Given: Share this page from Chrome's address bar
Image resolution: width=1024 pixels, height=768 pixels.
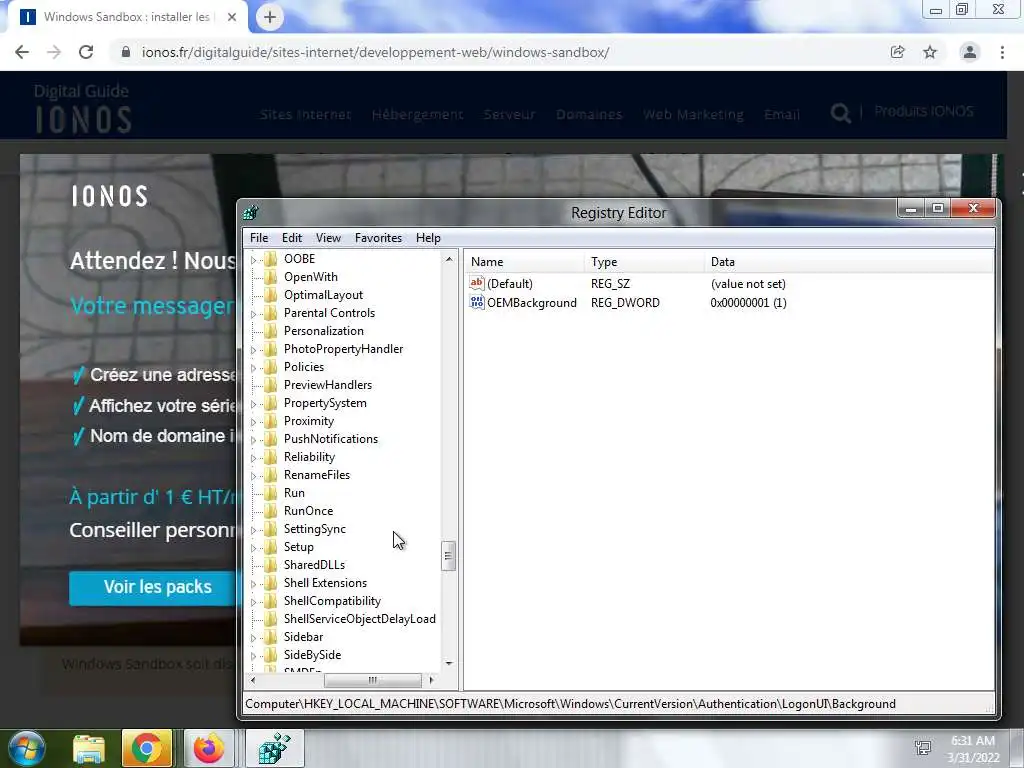Looking at the screenshot, I should point(897,52).
